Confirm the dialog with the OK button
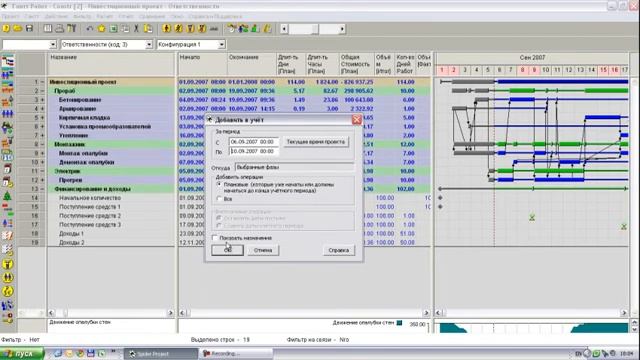Image resolution: width=640 pixels, height=360 pixels. pos(227,250)
